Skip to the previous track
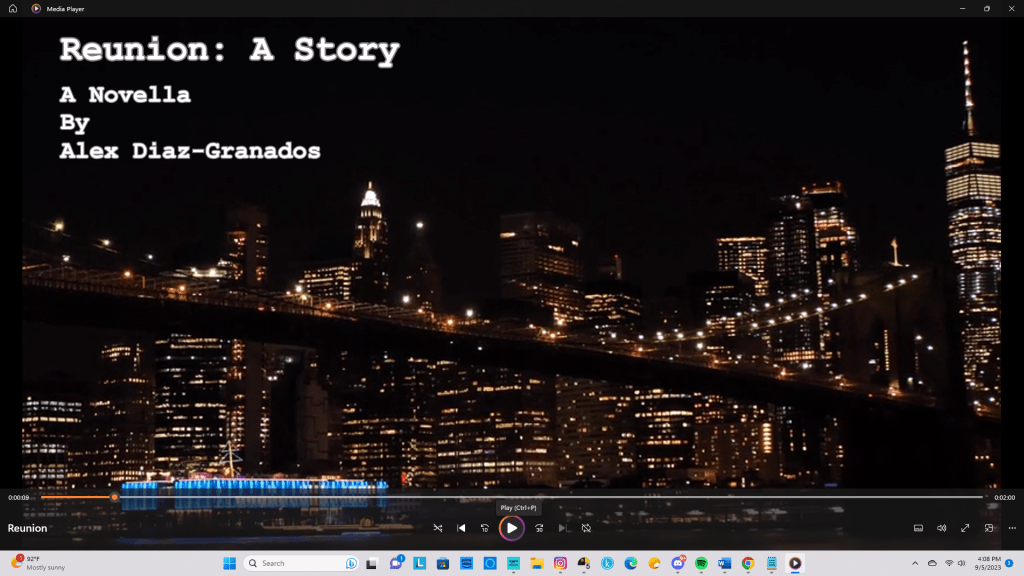This screenshot has width=1024, height=576. tap(461, 528)
